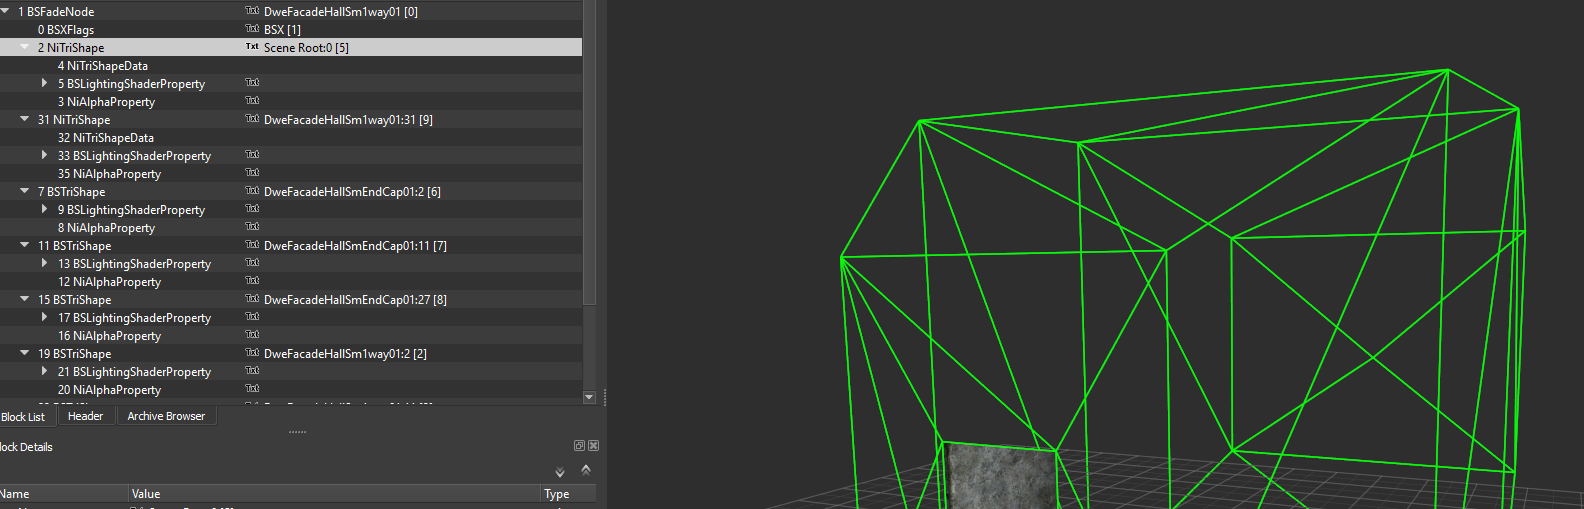Click Txt icon in 3 NiAlphaProperty row
This screenshot has width=1584, height=509.
click(x=252, y=101)
